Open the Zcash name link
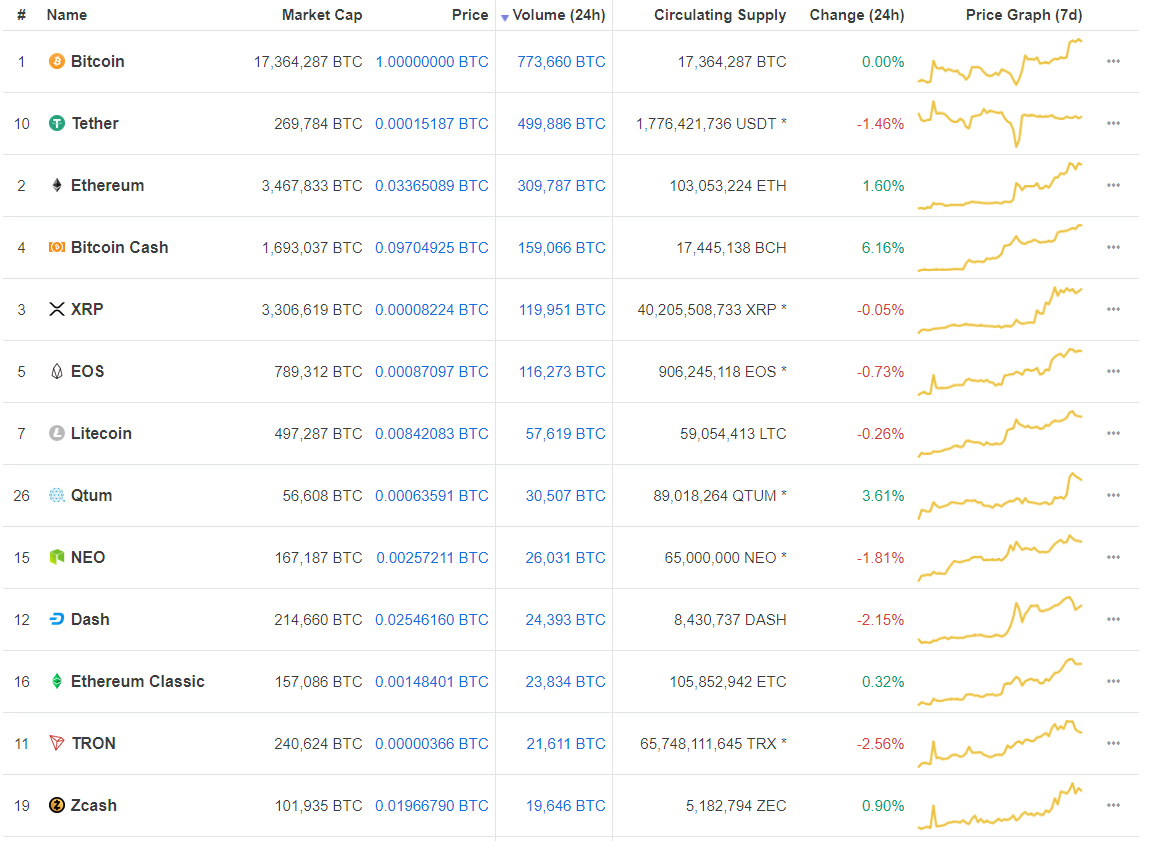Image resolution: width=1166 pixels, height=841 pixels. tap(93, 805)
